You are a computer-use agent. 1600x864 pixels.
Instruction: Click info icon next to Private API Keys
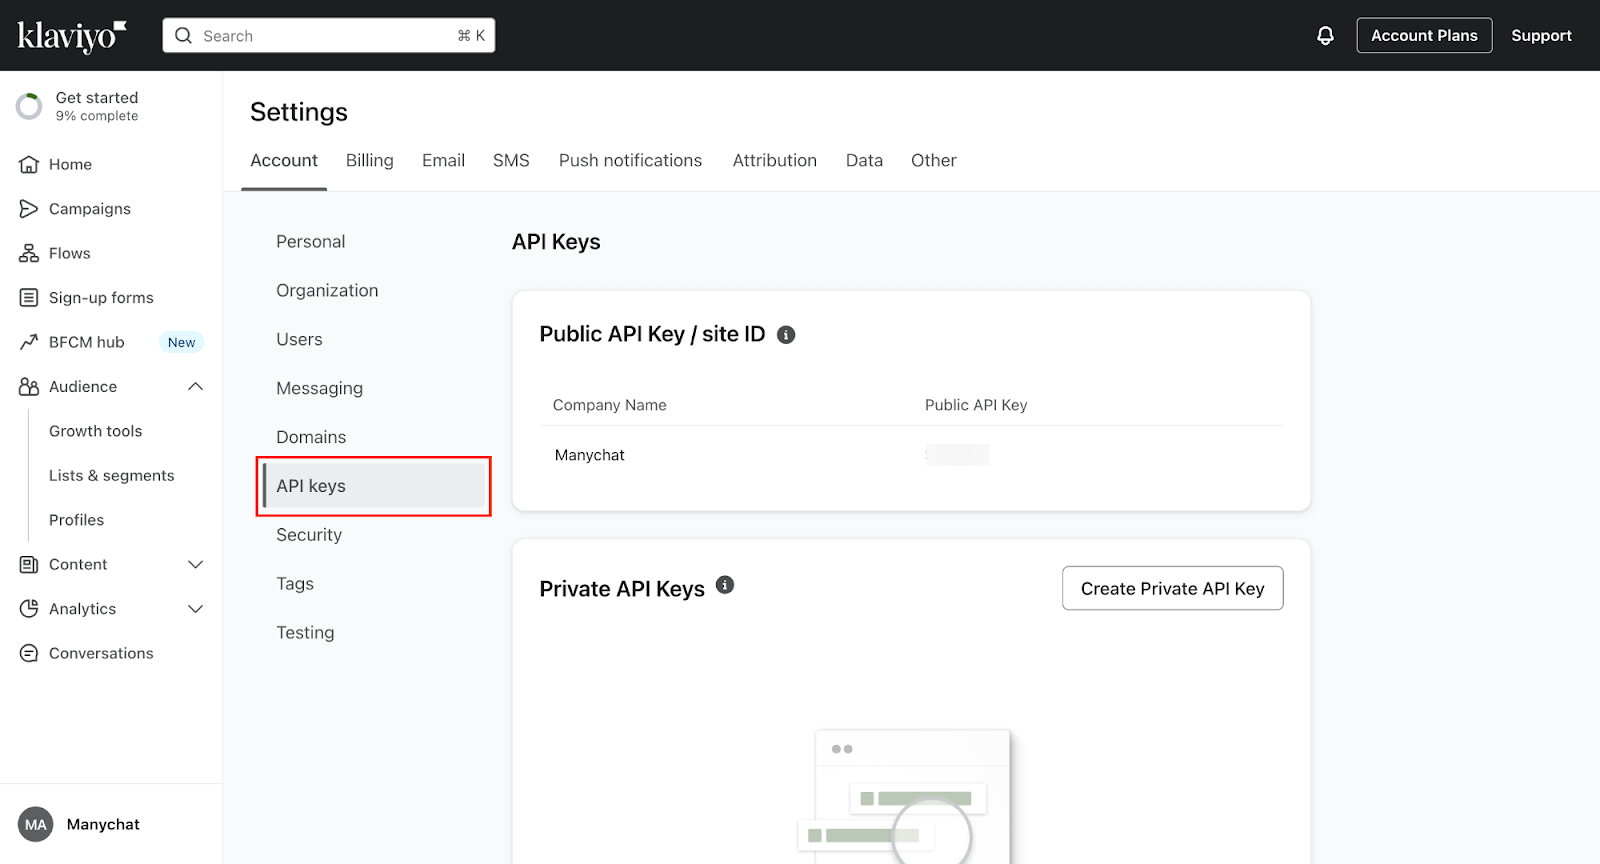[725, 586]
